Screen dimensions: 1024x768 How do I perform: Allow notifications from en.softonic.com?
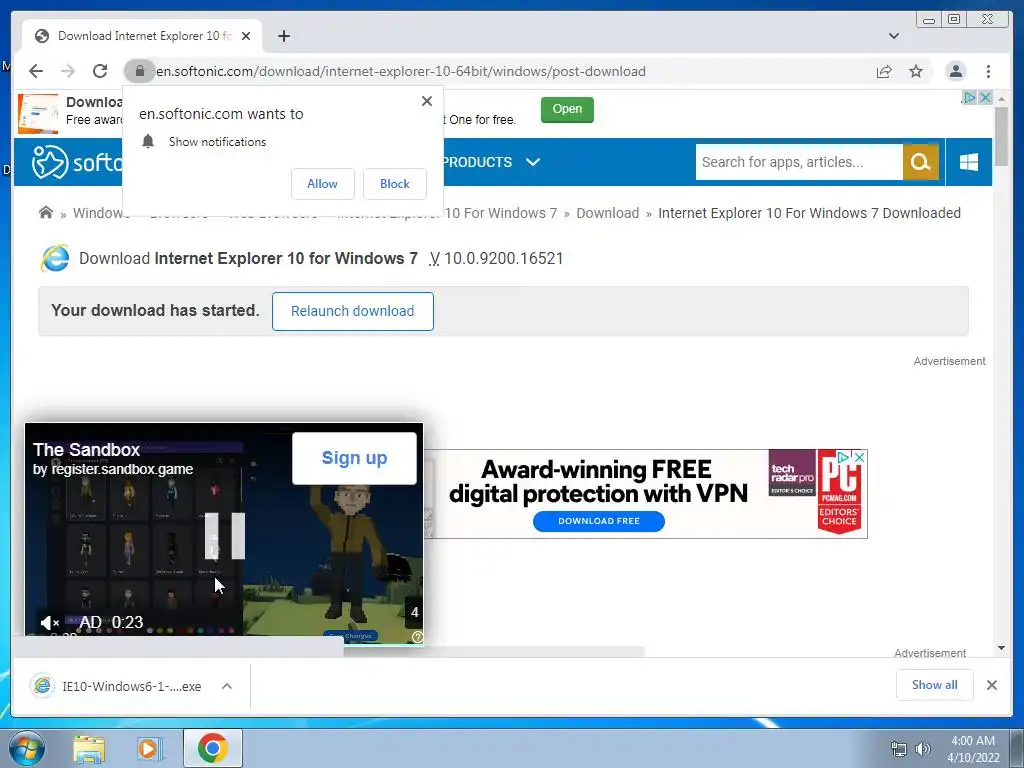point(323,184)
